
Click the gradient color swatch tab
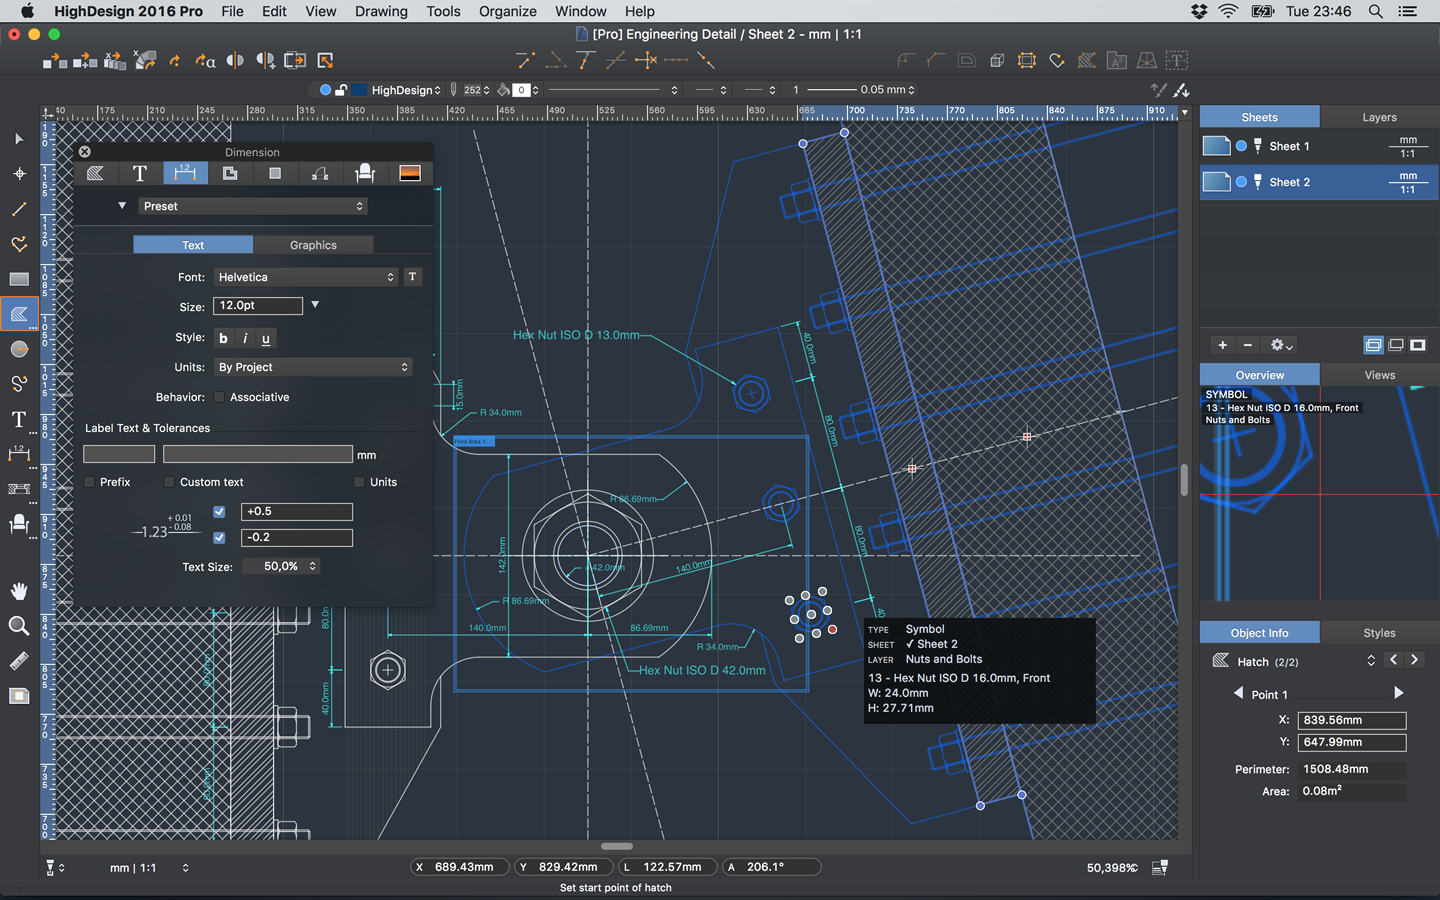click(410, 173)
